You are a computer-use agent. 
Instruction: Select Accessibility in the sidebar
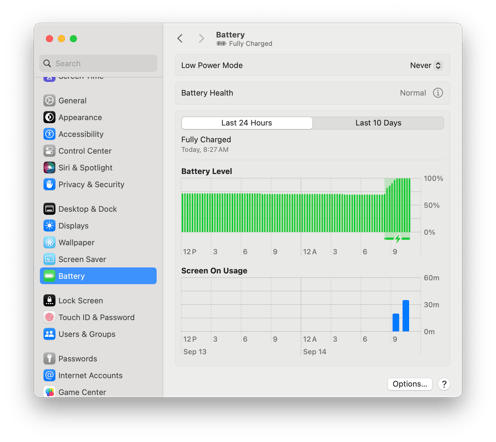(98, 134)
